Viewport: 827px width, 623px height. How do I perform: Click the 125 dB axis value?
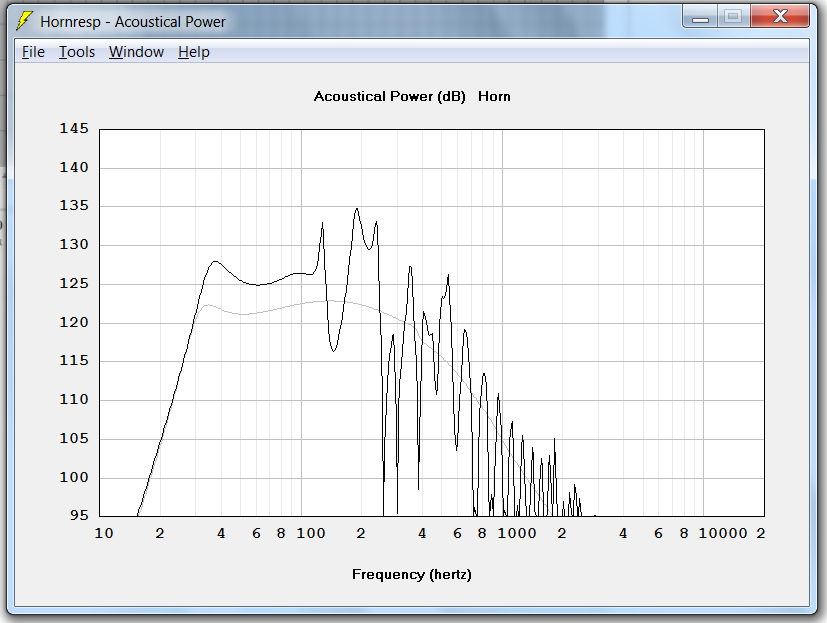(74, 283)
